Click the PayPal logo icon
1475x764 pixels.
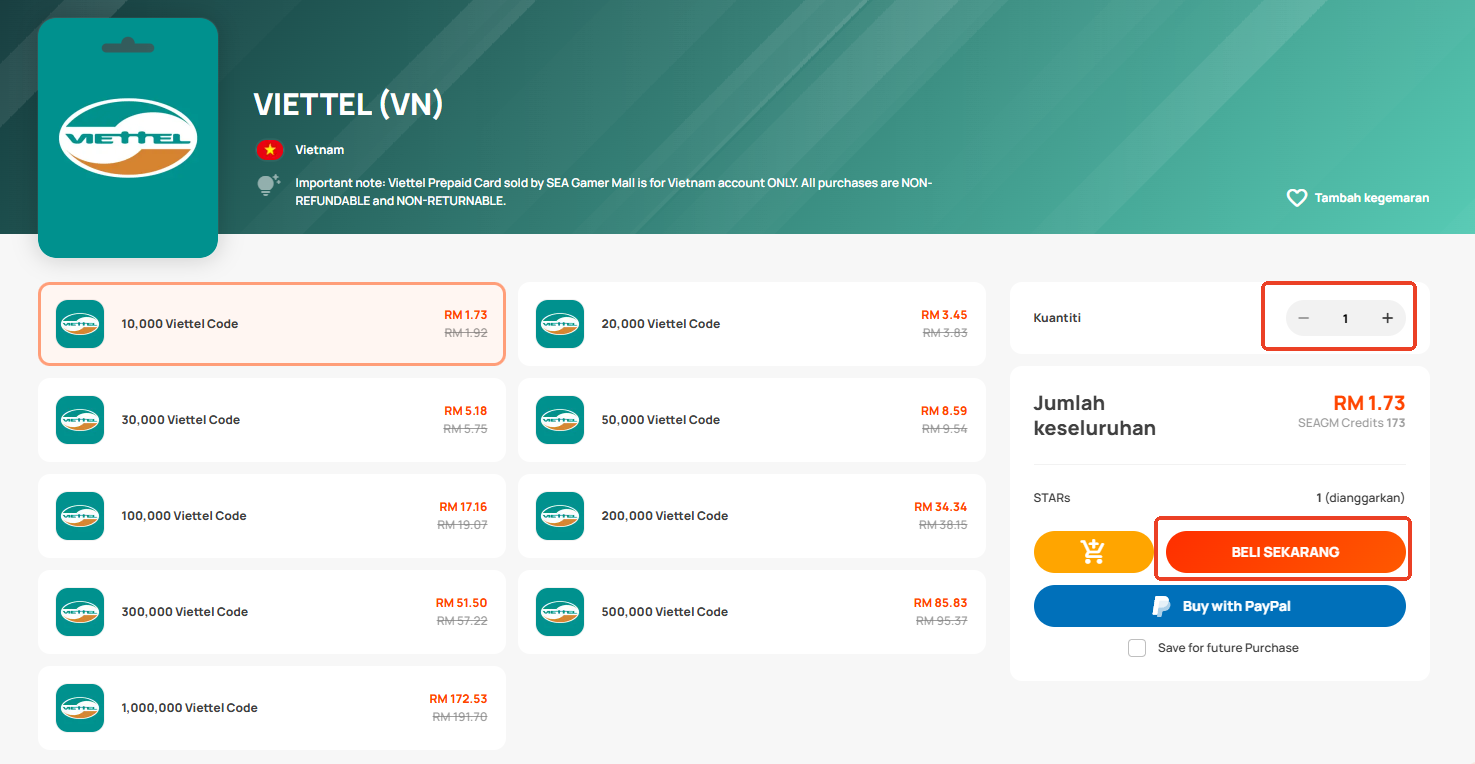pyautogui.click(x=1161, y=606)
